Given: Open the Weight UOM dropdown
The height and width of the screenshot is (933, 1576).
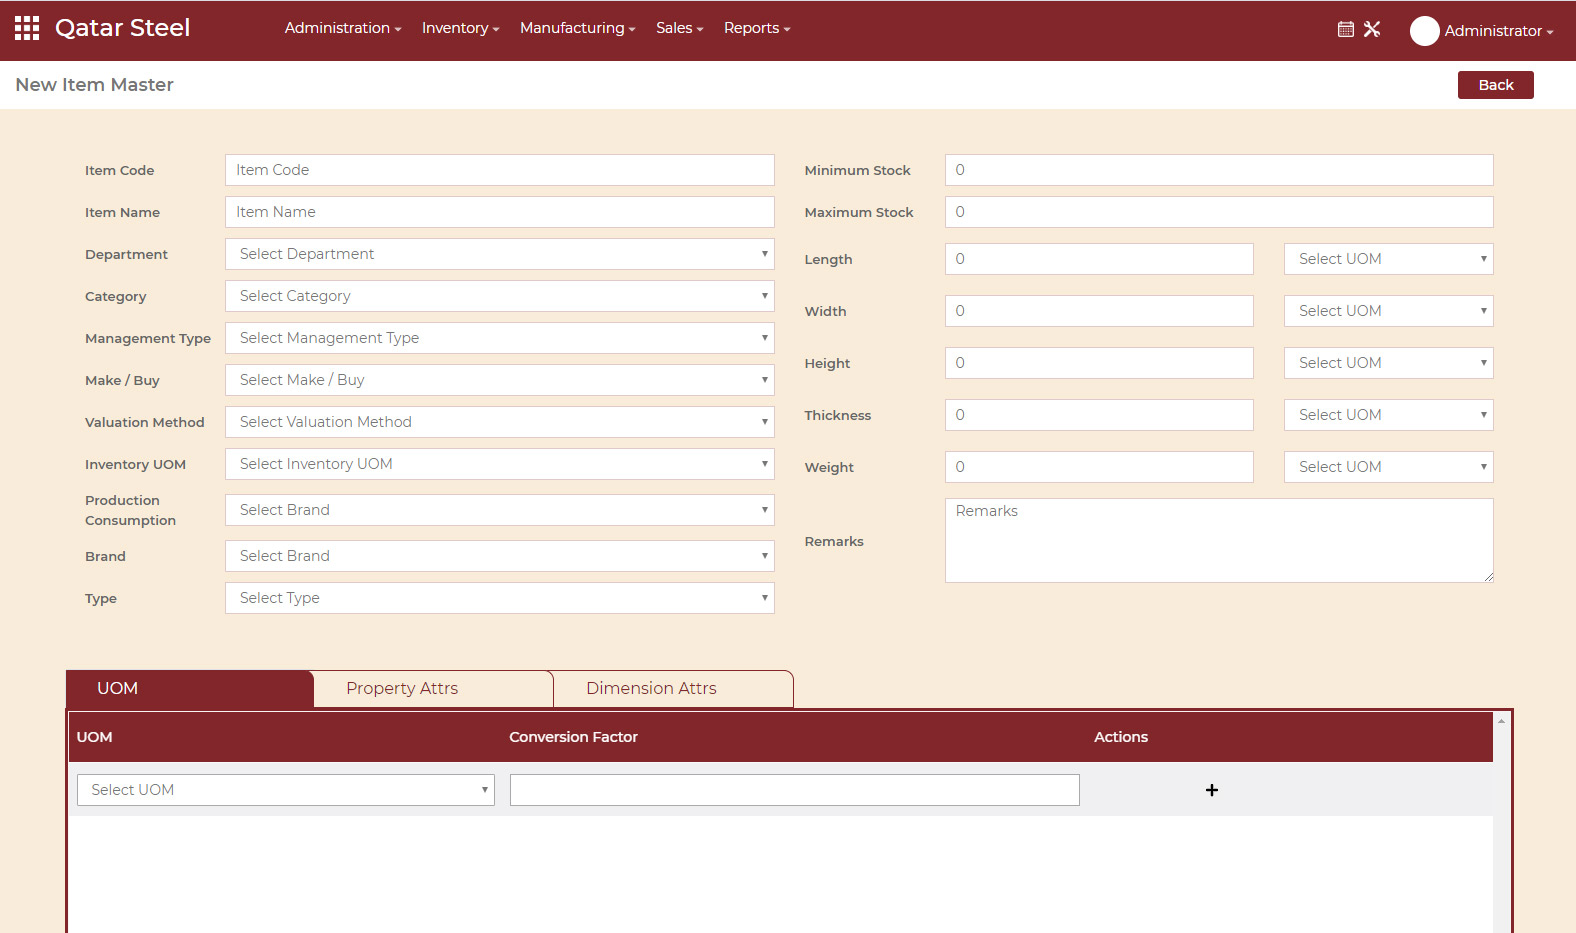Looking at the screenshot, I should pos(1389,467).
